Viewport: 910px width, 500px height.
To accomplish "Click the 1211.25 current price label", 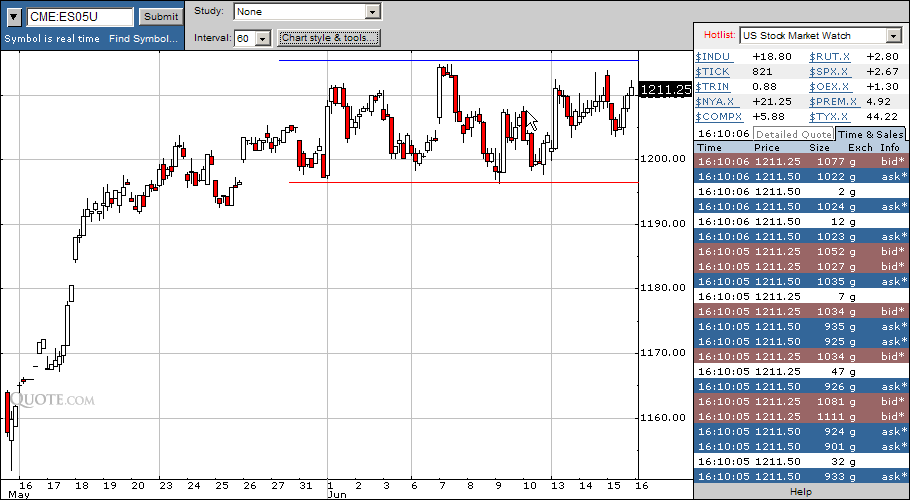I will coord(666,90).
